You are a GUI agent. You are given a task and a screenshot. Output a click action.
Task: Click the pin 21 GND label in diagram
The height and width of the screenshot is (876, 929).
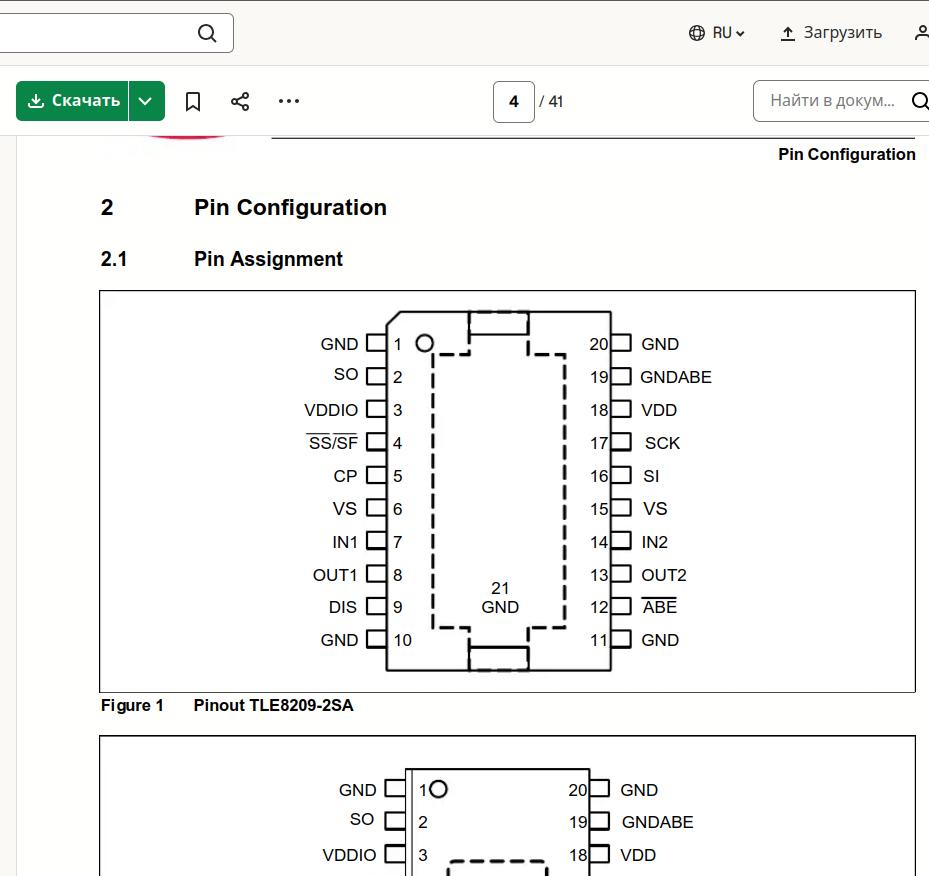pyautogui.click(x=500, y=598)
